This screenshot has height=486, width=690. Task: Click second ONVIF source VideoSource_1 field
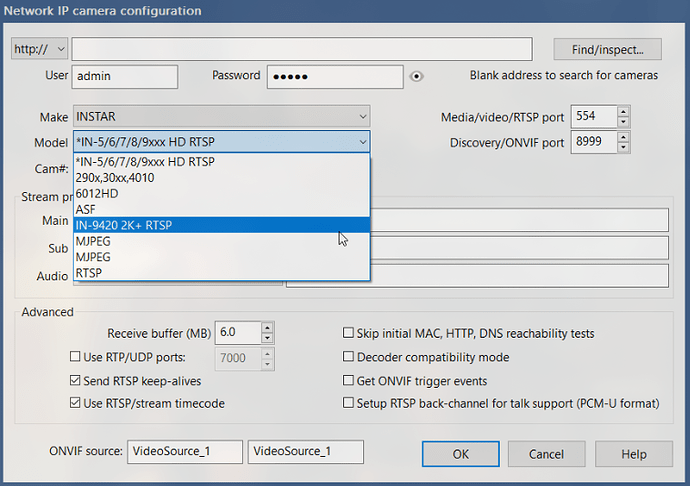pyautogui.click(x=305, y=452)
